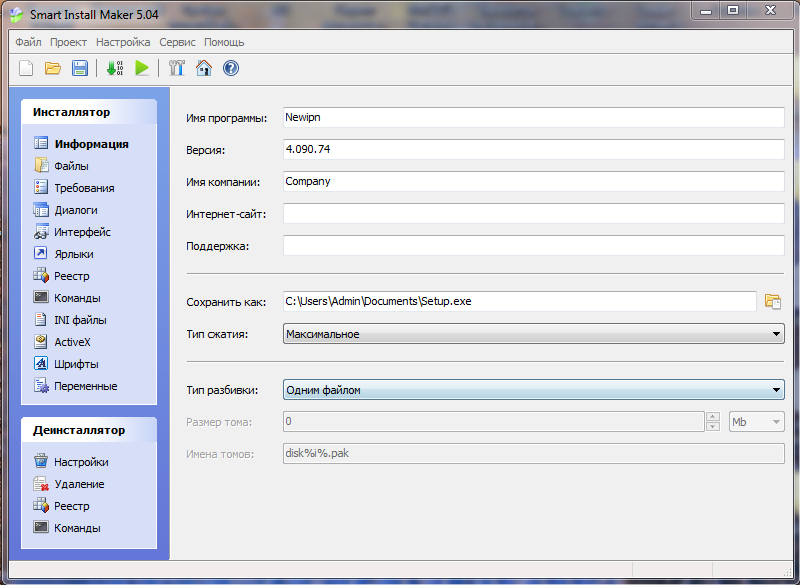This screenshot has width=800, height=585.
Task: Open the Mb size unit dropdown
Action: 776,422
